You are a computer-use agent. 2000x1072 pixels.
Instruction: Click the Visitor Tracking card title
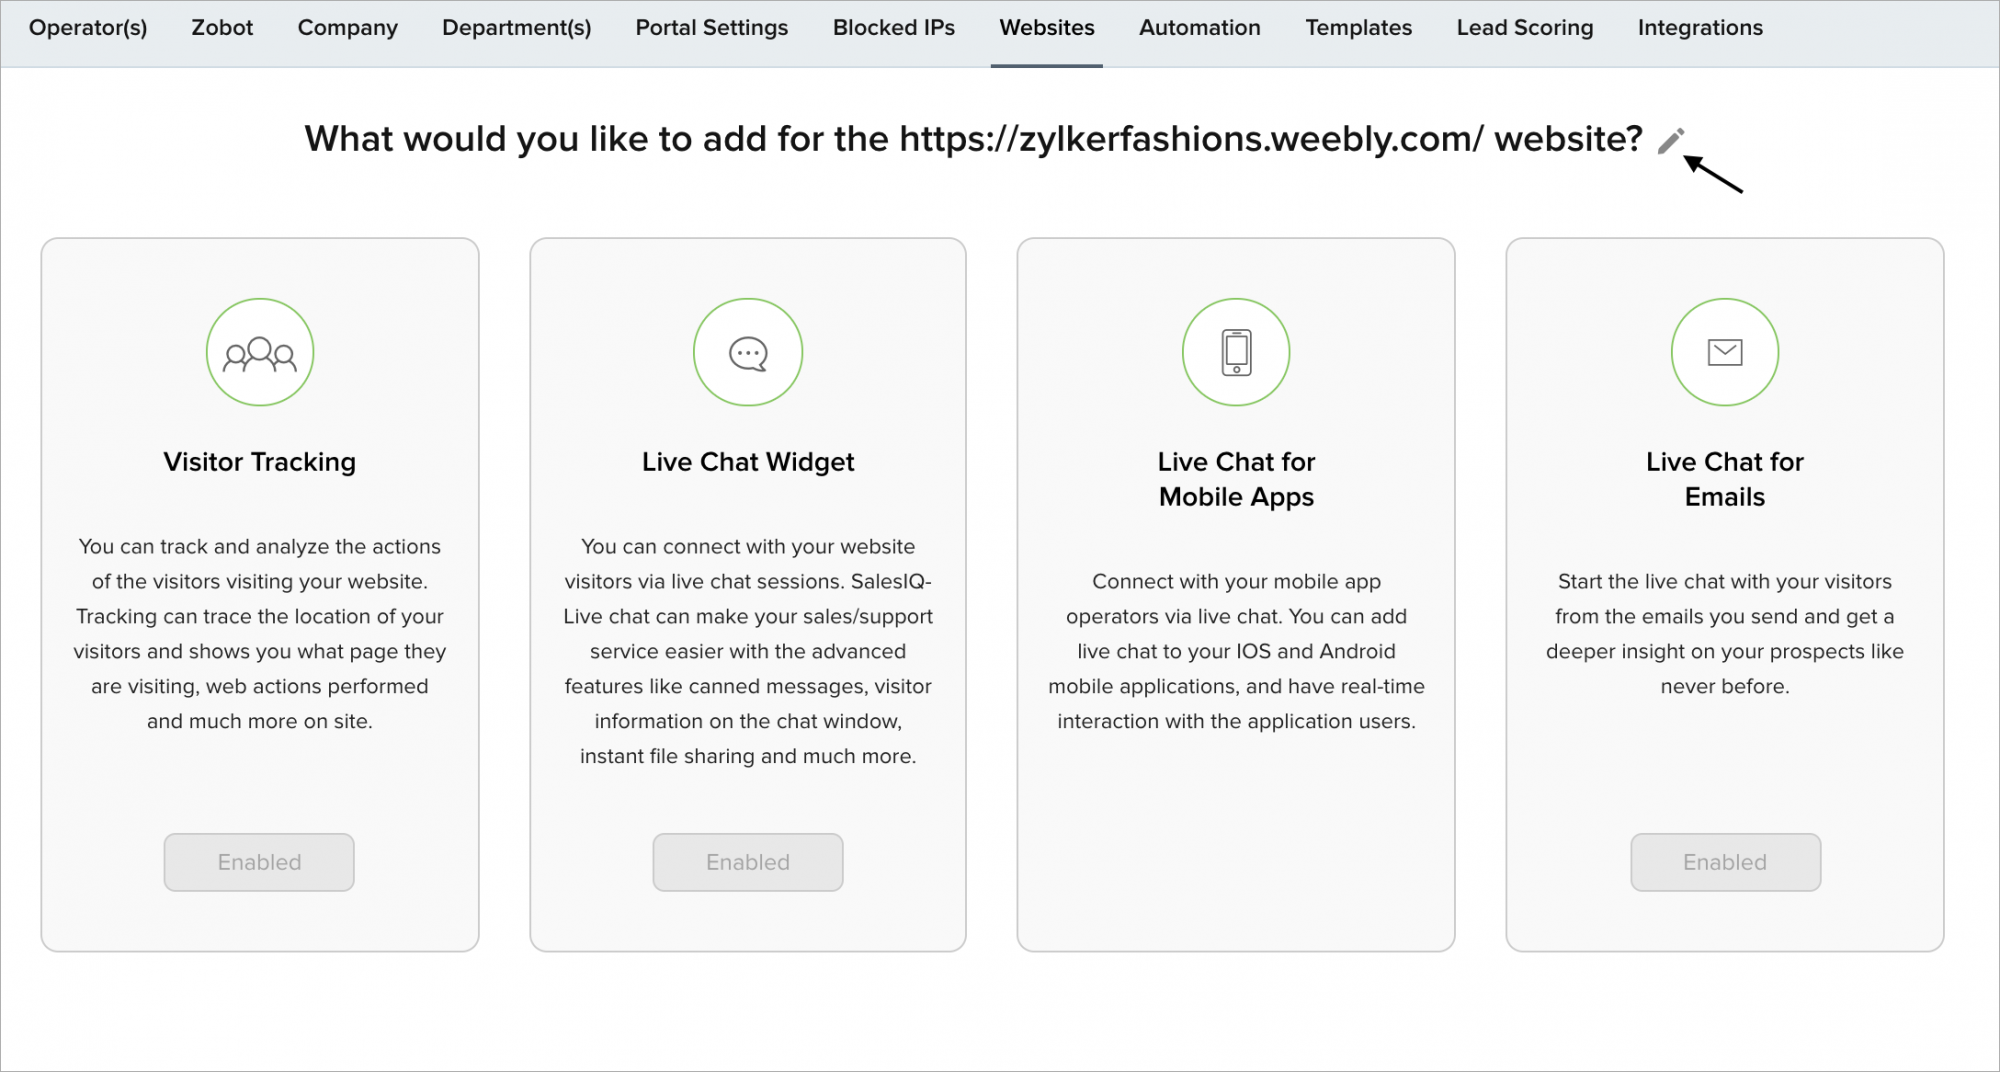click(x=260, y=462)
